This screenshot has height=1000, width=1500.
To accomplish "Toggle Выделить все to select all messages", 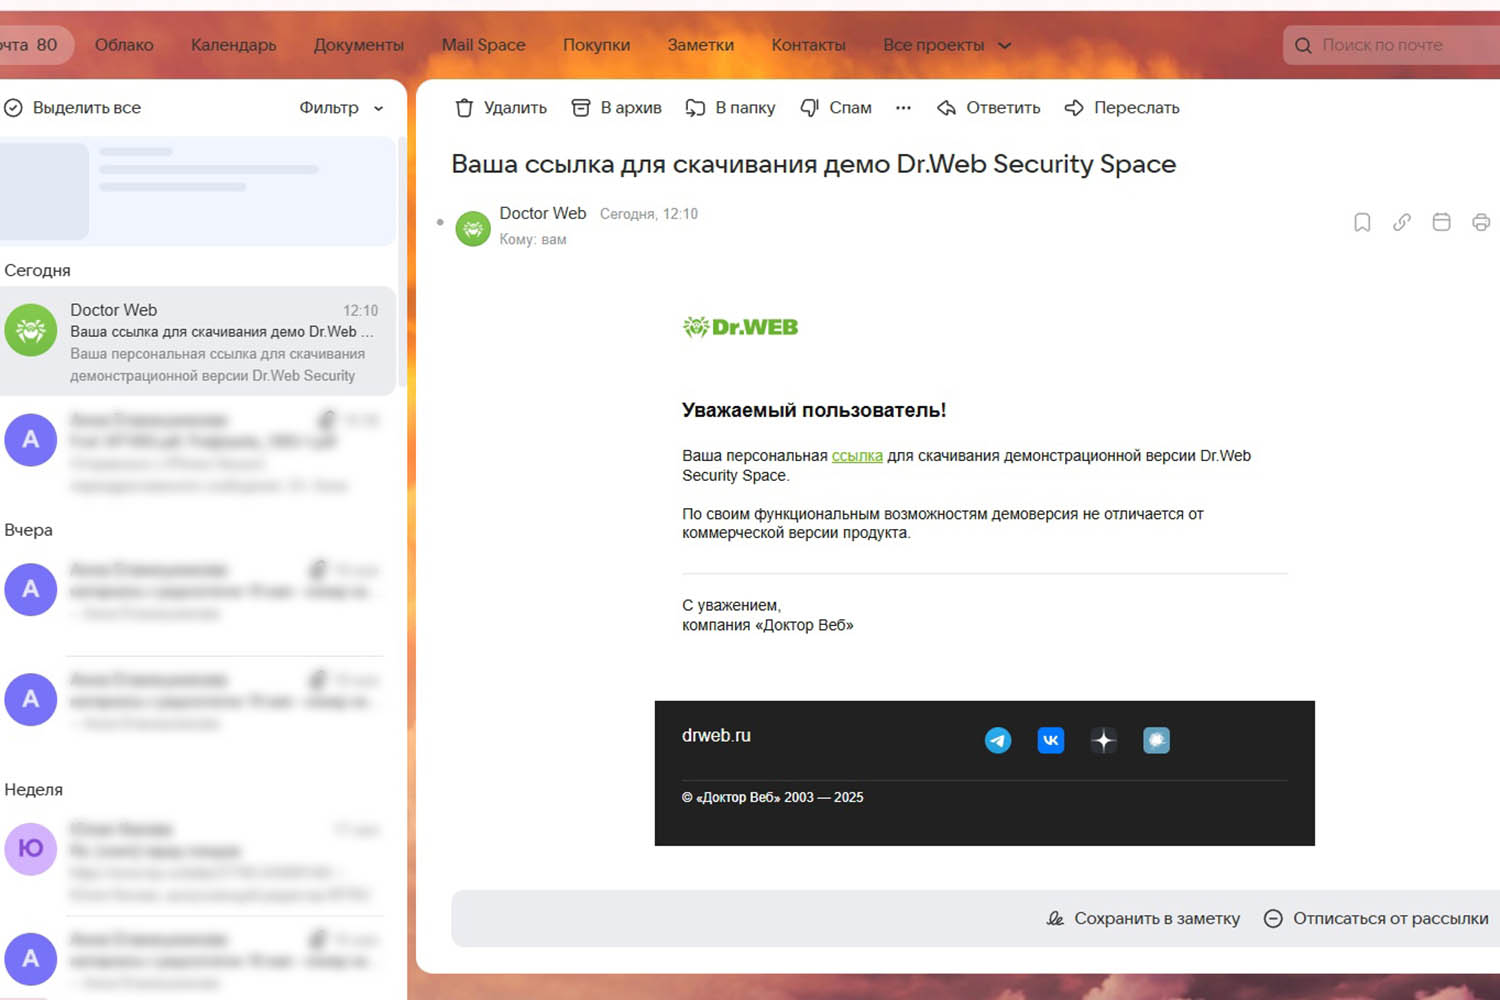I will 72,108.
